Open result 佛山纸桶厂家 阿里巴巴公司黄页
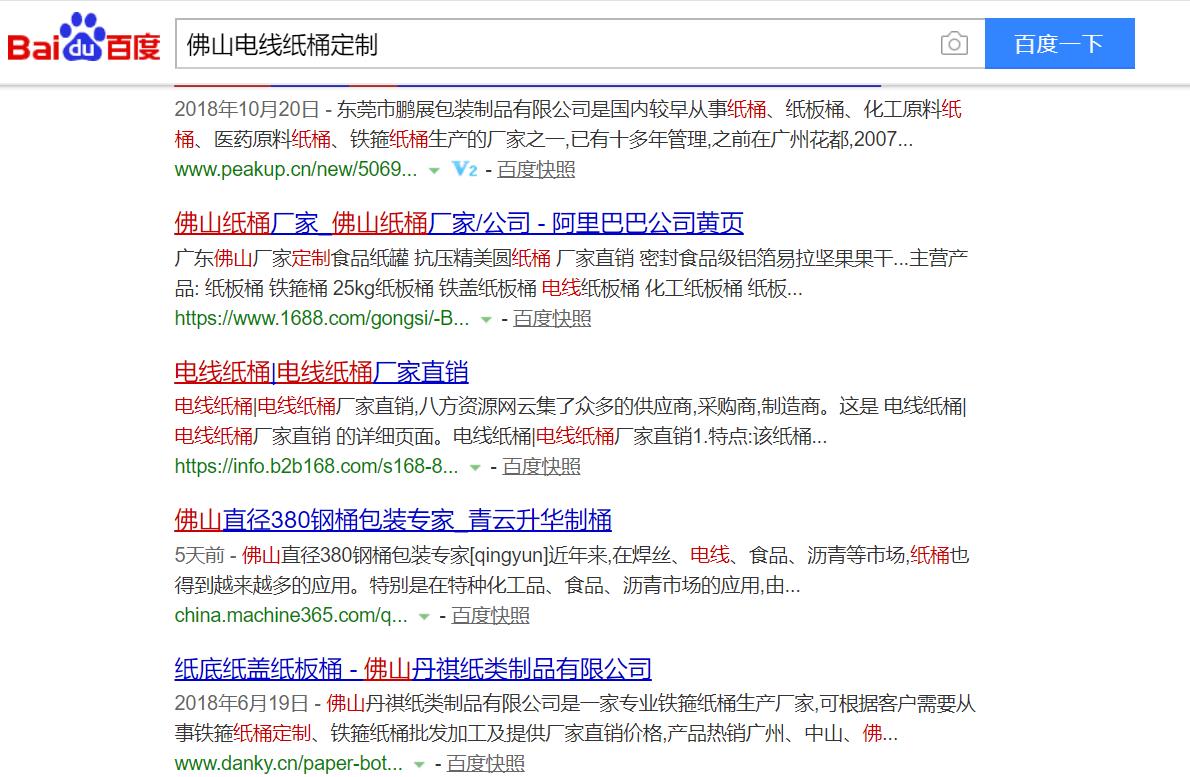Screen dimensions: 1190x777 (458, 222)
